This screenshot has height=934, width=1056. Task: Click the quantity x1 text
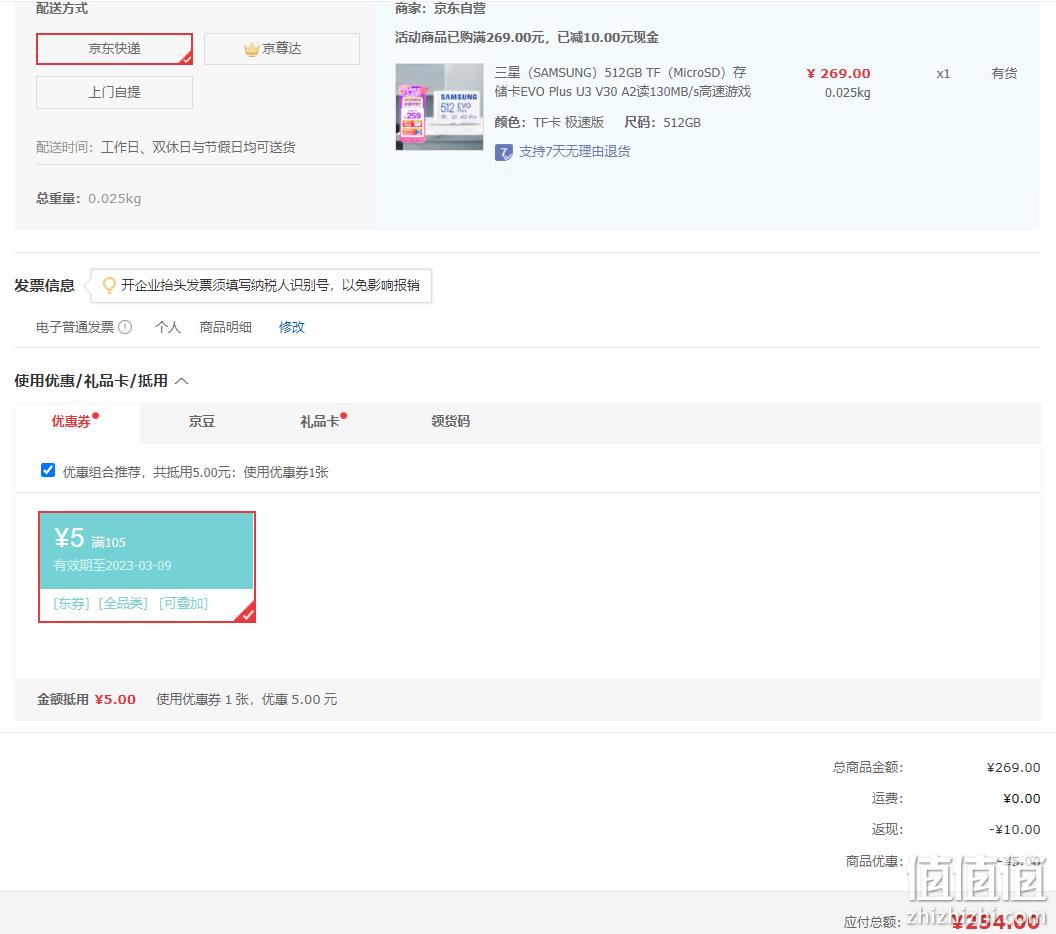click(943, 74)
